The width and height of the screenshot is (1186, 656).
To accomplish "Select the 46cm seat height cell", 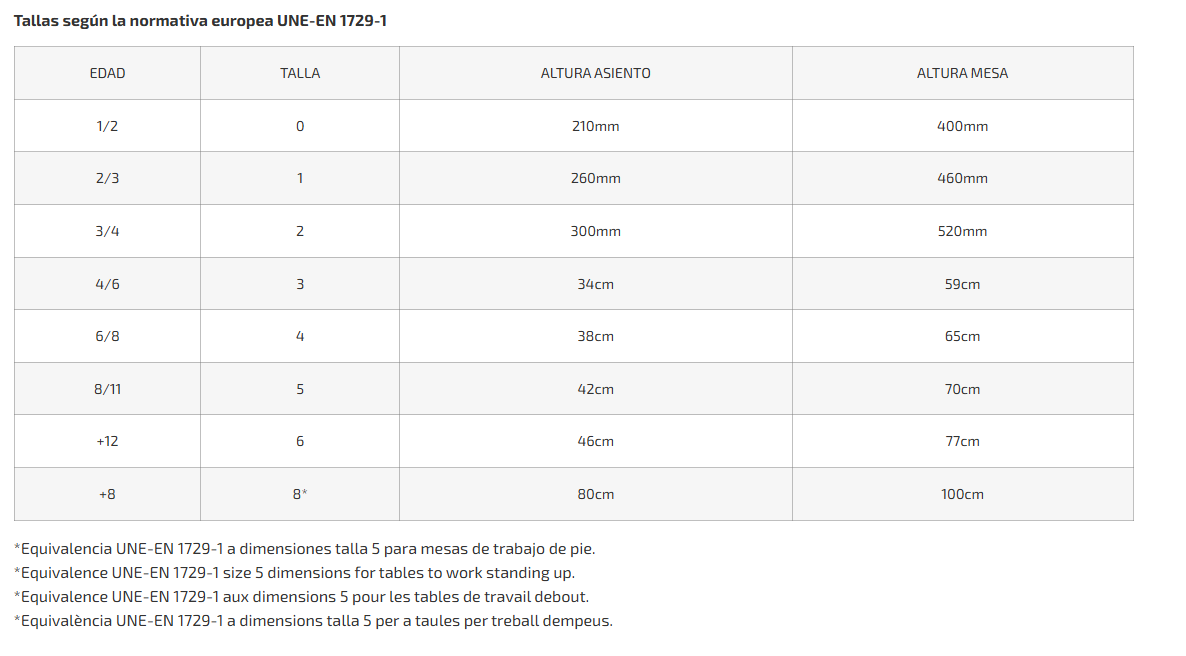I will tap(595, 441).
